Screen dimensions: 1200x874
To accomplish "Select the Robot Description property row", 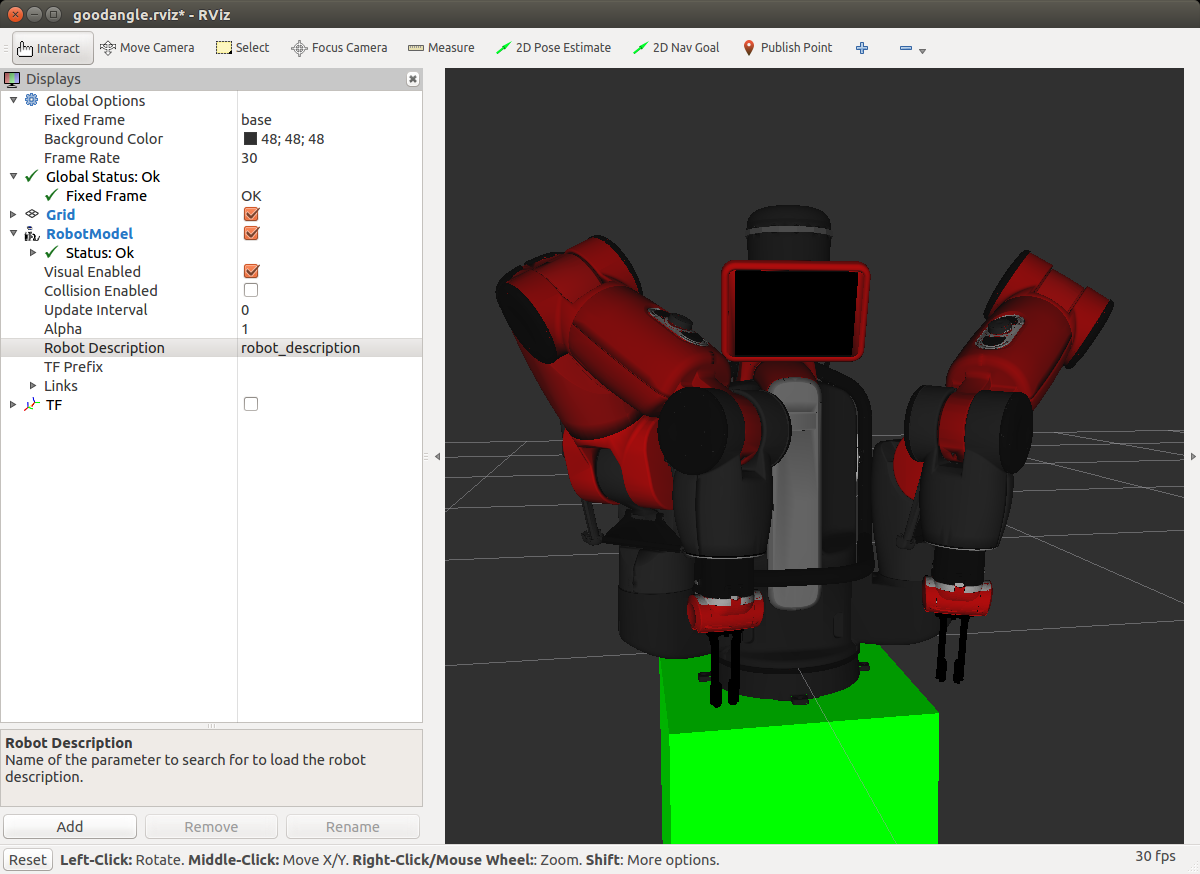I will [211, 347].
